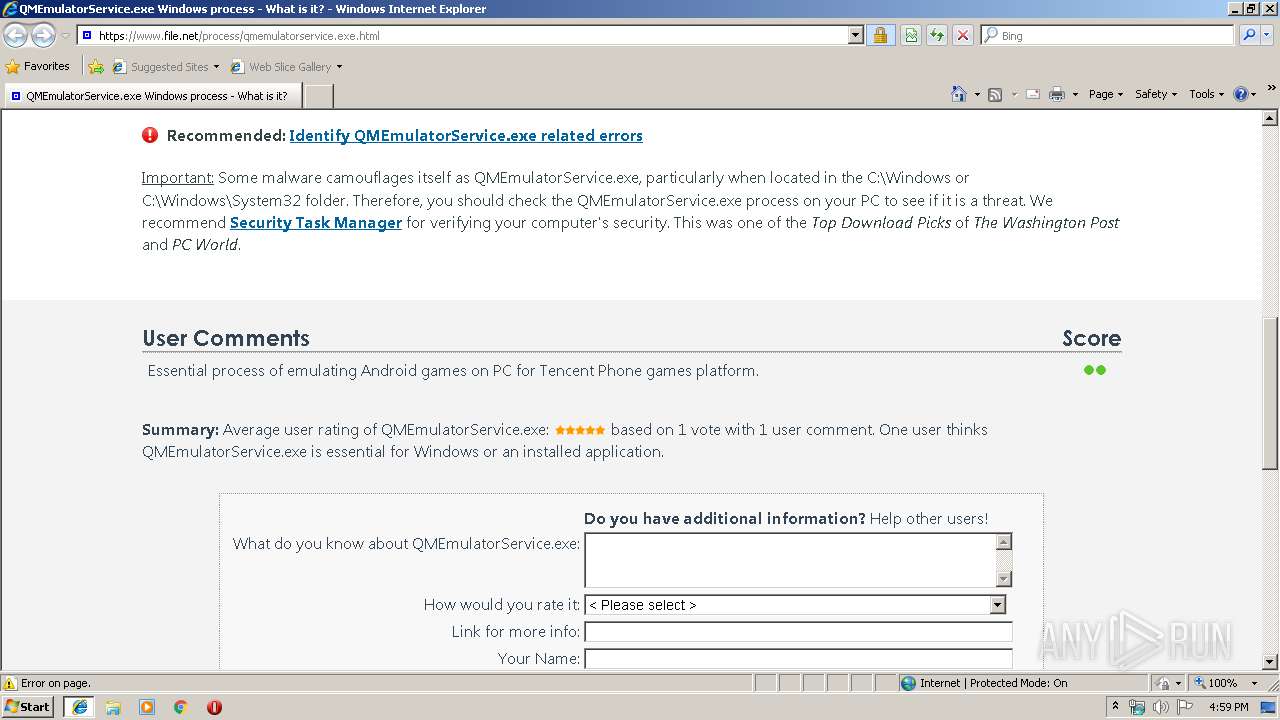The image size is (1280, 720).
Task: Expand the Print button dropdown arrow
Action: 1075,94
